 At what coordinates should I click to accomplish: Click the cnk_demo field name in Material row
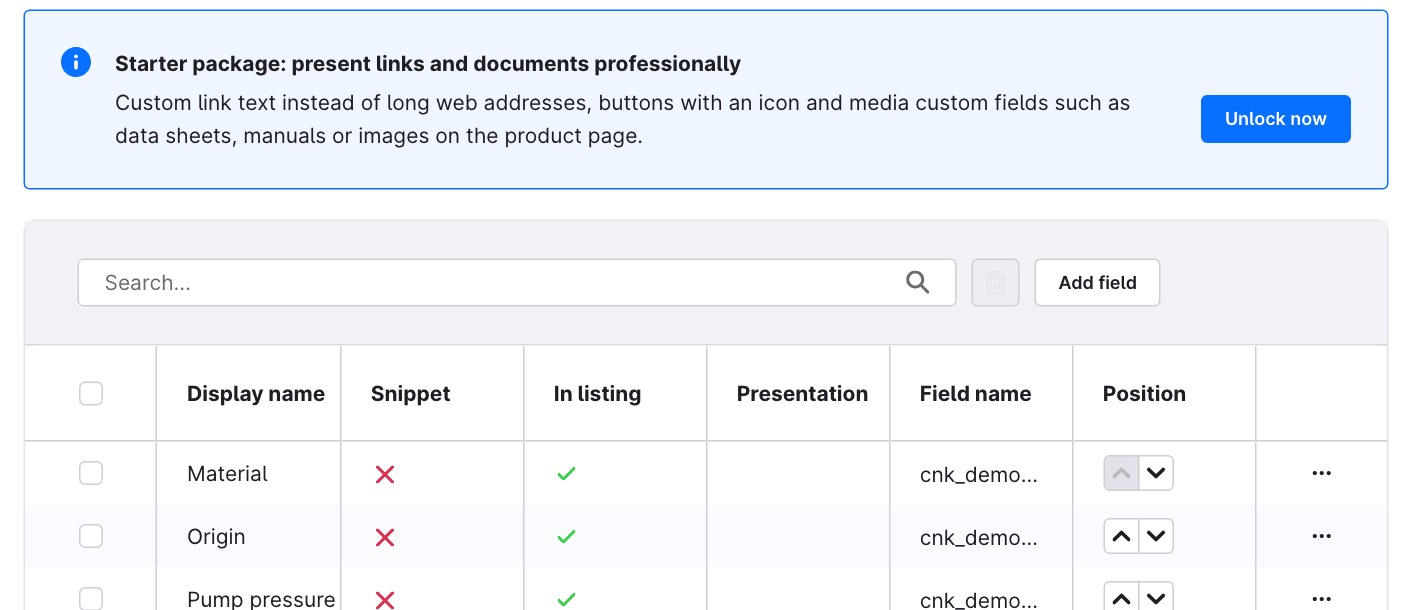(x=979, y=475)
